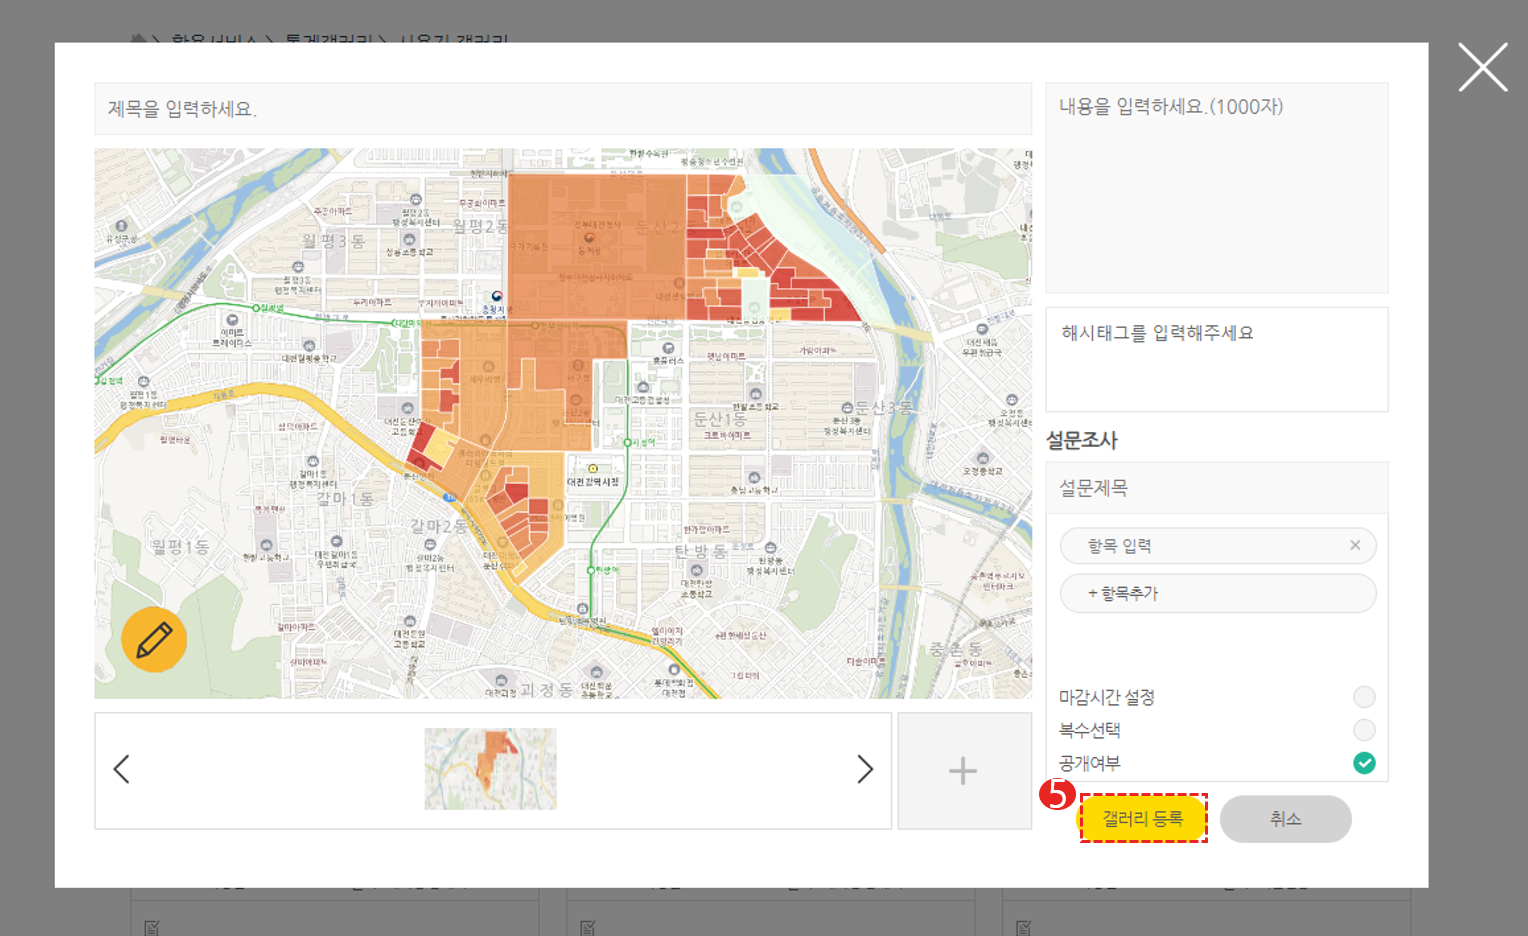Viewport: 1528px width, 936px height.
Task: Click the 설문제목 survey title field
Action: (x=1216, y=488)
